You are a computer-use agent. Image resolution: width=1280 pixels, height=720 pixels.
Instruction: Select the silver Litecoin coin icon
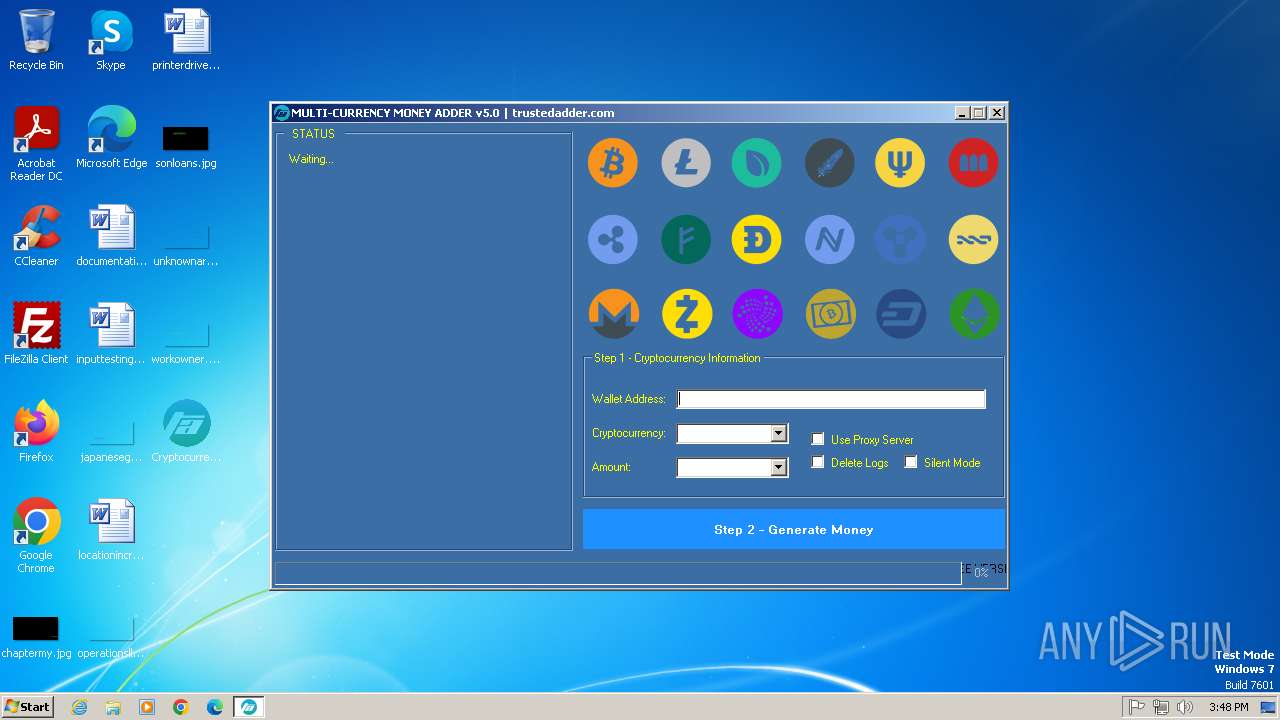click(x=686, y=163)
